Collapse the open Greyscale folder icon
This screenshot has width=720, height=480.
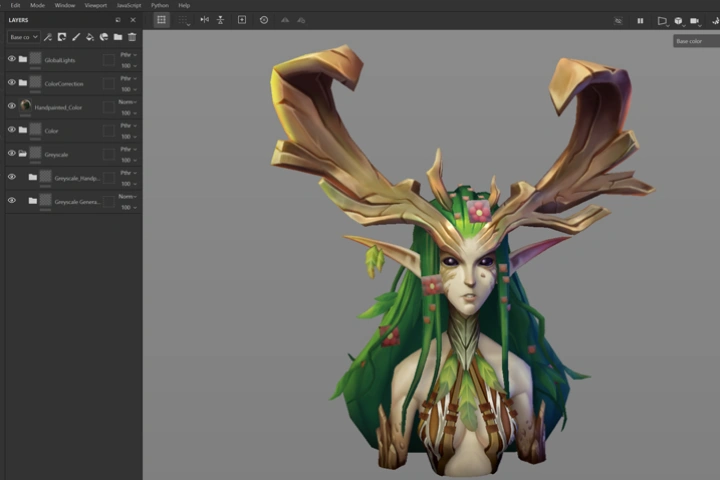(22, 153)
